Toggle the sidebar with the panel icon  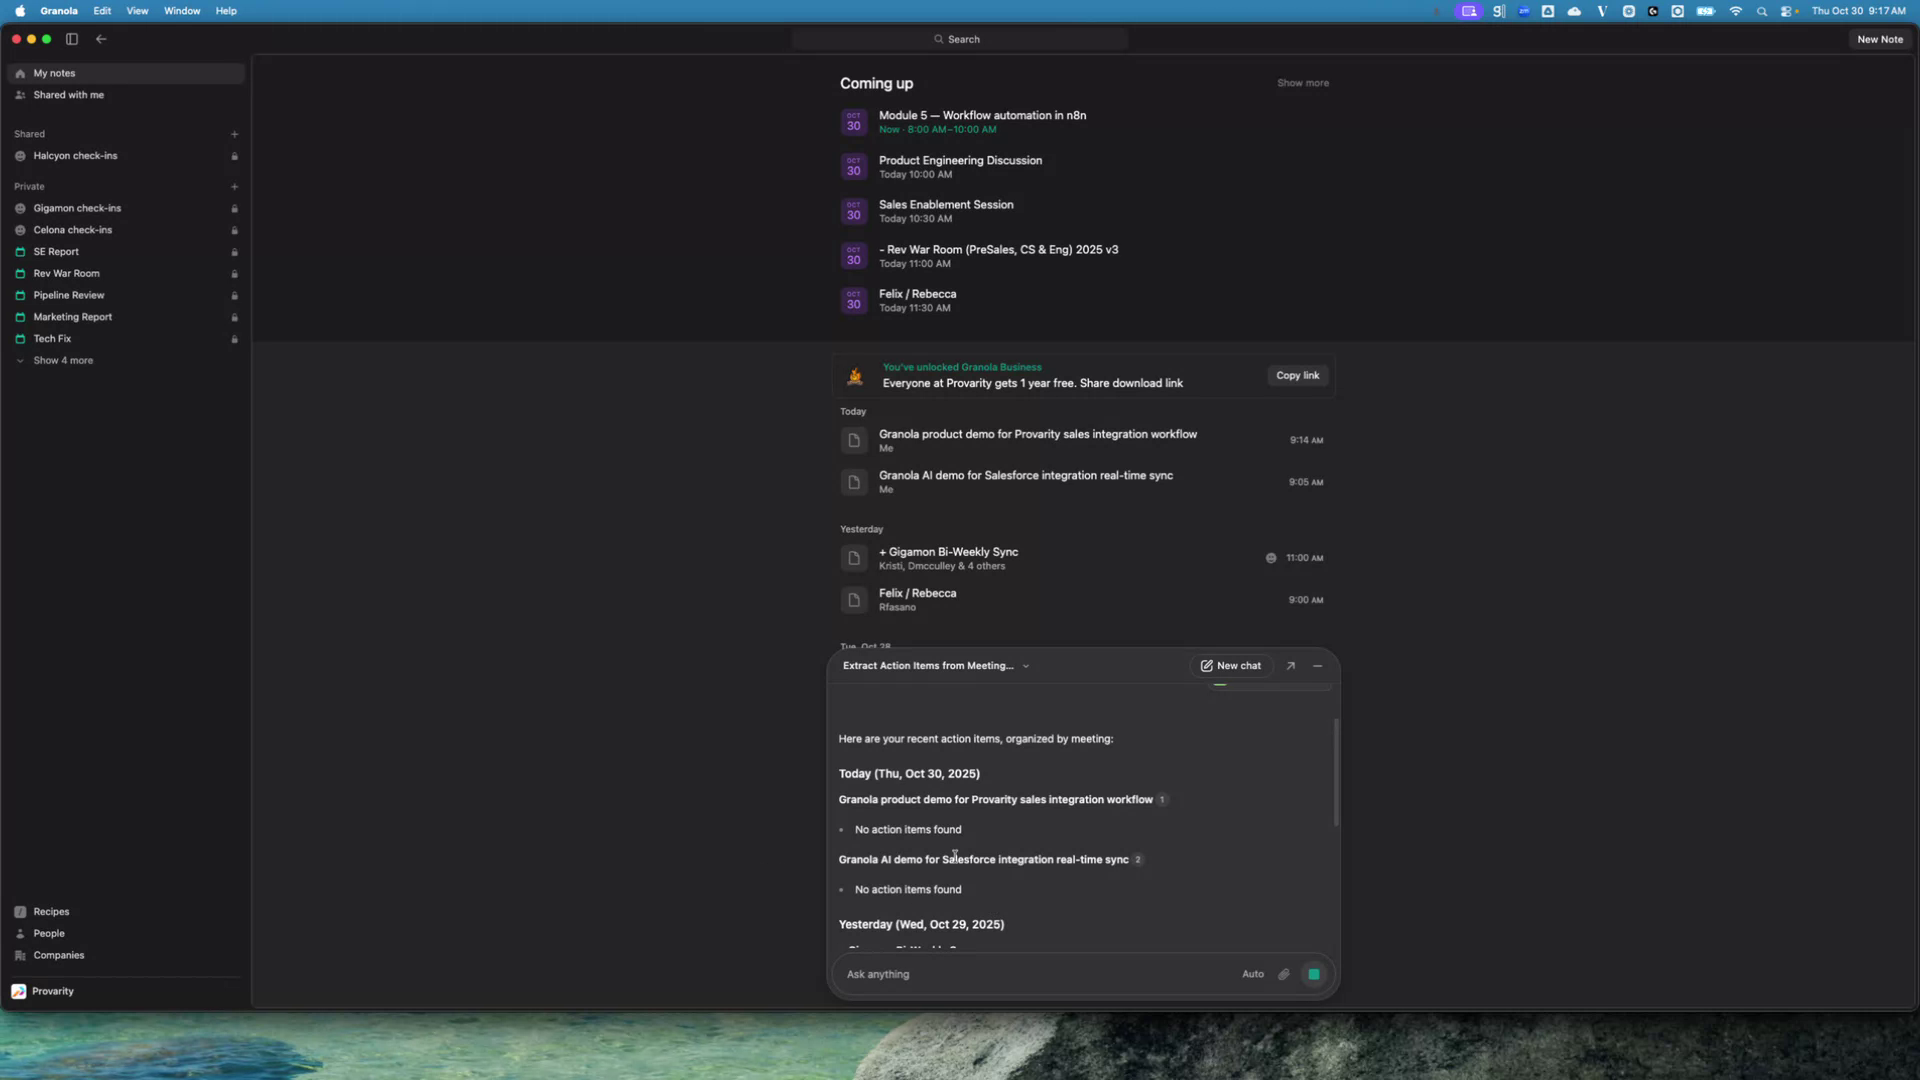pyautogui.click(x=71, y=39)
